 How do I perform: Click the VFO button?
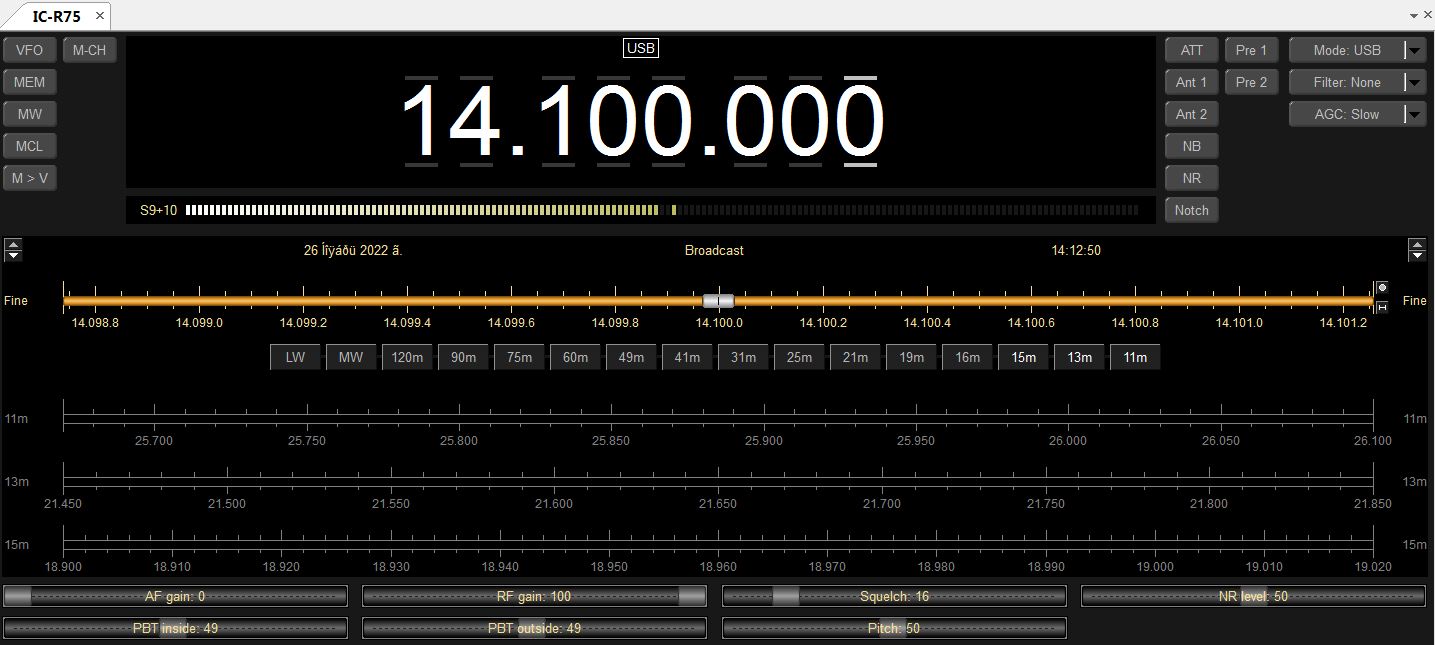click(x=30, y=50)
